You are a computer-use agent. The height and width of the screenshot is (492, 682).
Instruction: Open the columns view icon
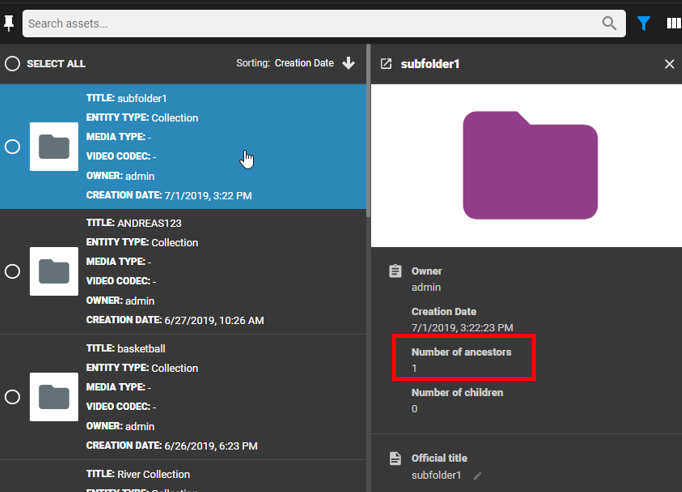tap(674, 23)
